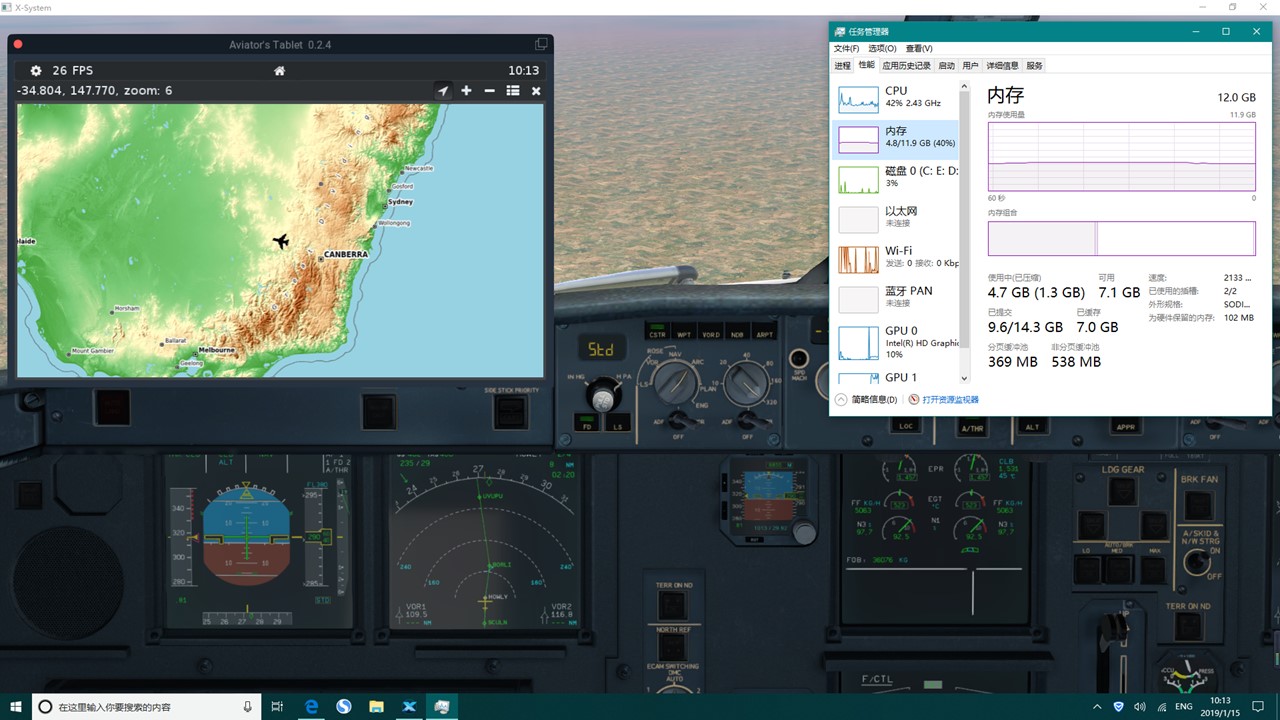
Task: Toggle CSTR button on EFIS panel
Action: point(657,330)
